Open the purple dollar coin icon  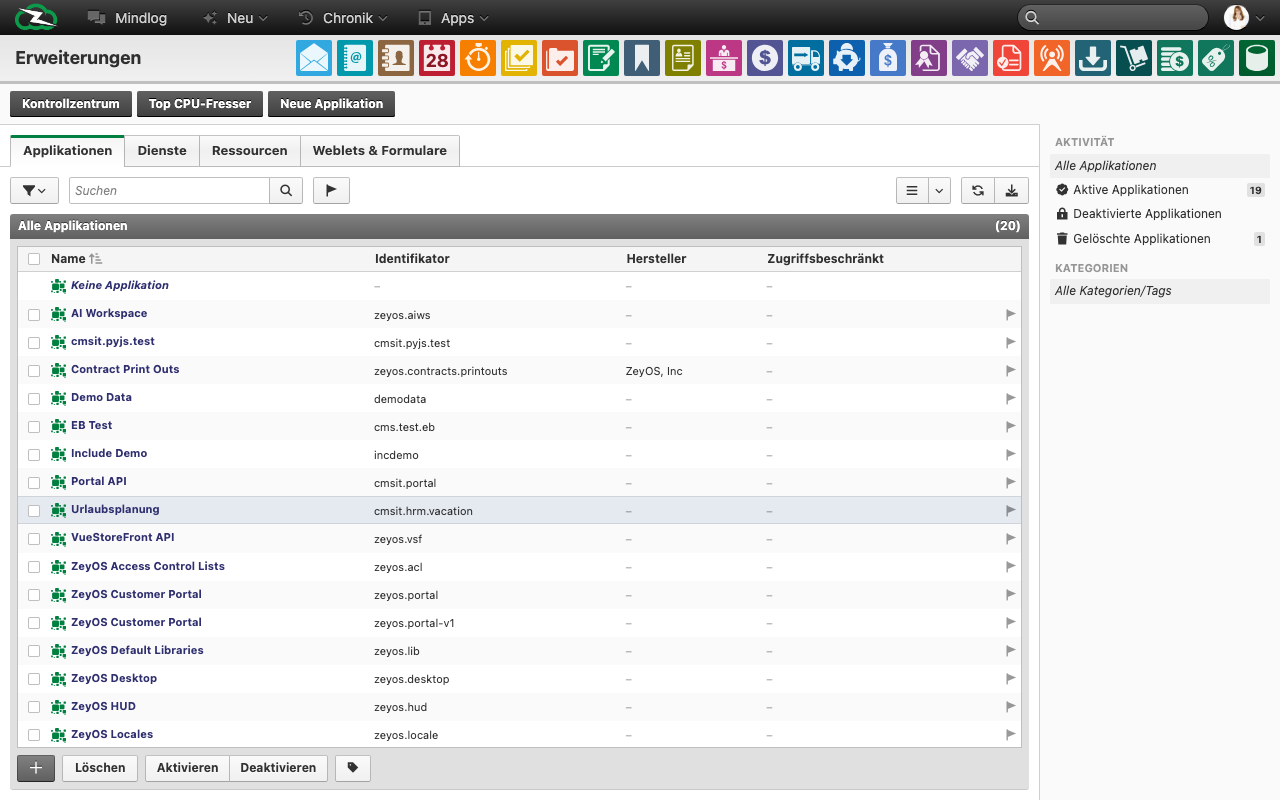click(765, 58)
